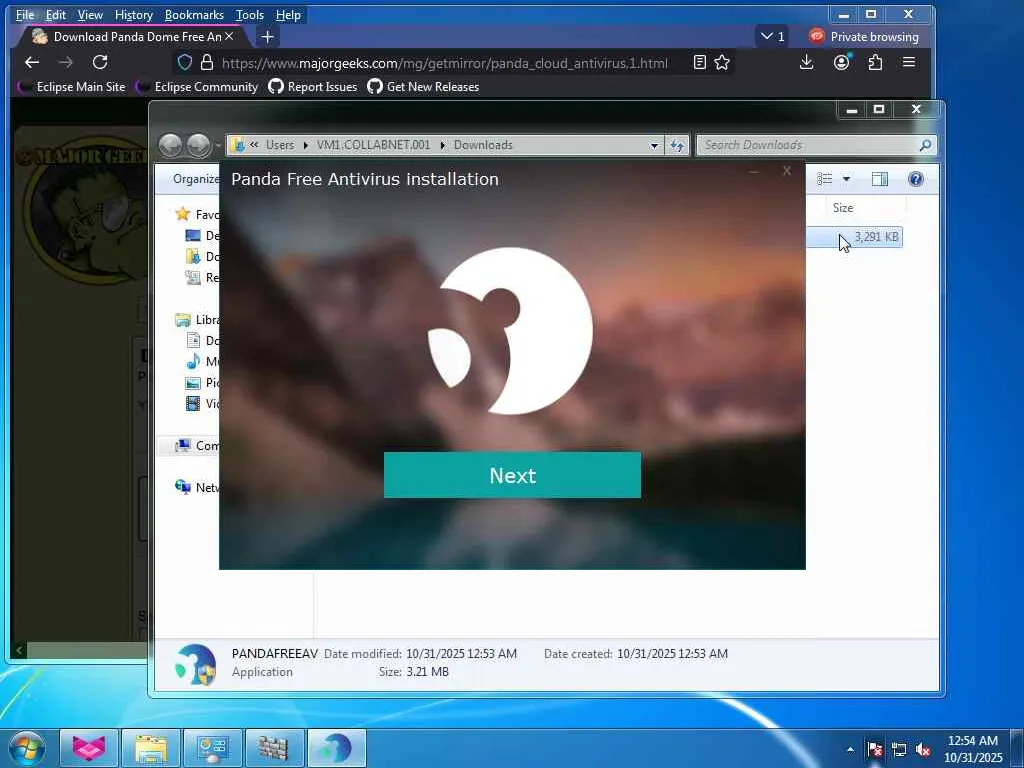Change the Explorer view mode icon
Image resolution: width=1024 pixels, height=768 pixels.
coord(824,179)
